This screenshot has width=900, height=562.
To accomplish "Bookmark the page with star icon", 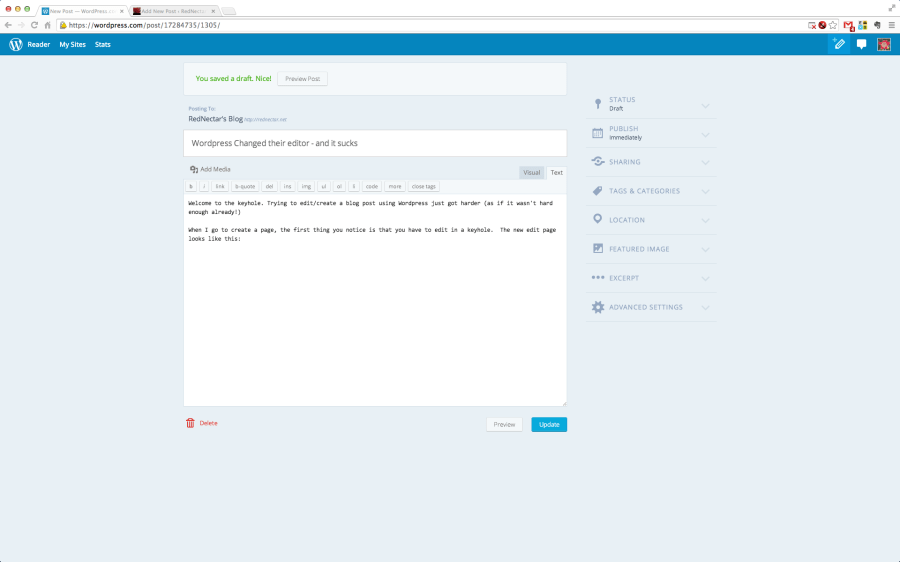I will click(833, 24).
